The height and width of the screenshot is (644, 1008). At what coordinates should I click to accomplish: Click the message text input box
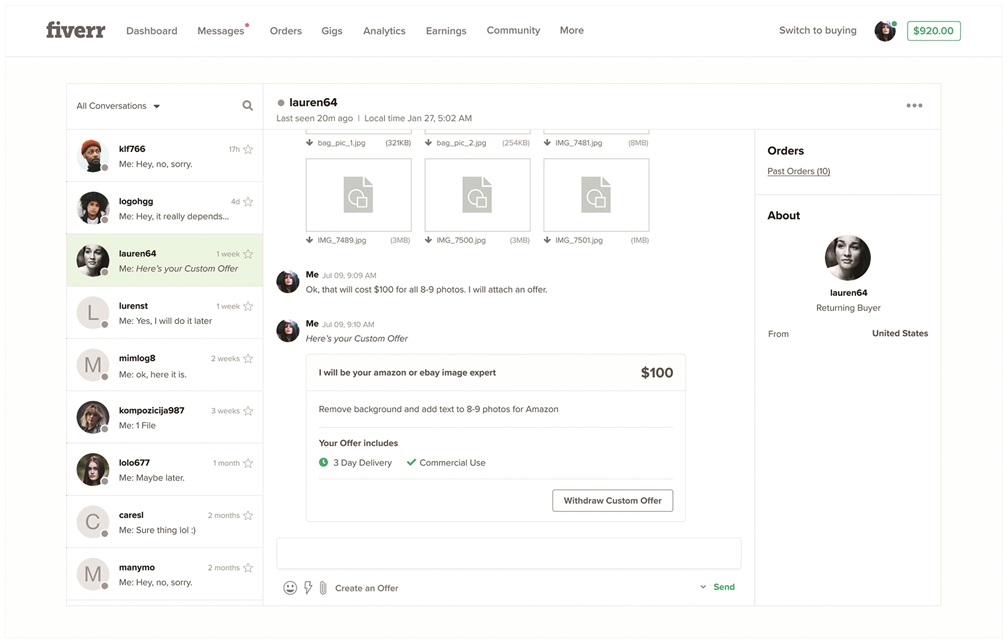coord(508,554)
